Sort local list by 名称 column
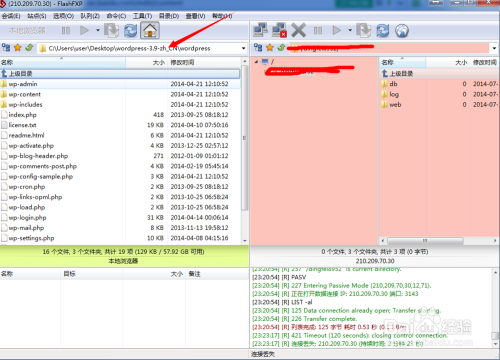 coord(63,62)
